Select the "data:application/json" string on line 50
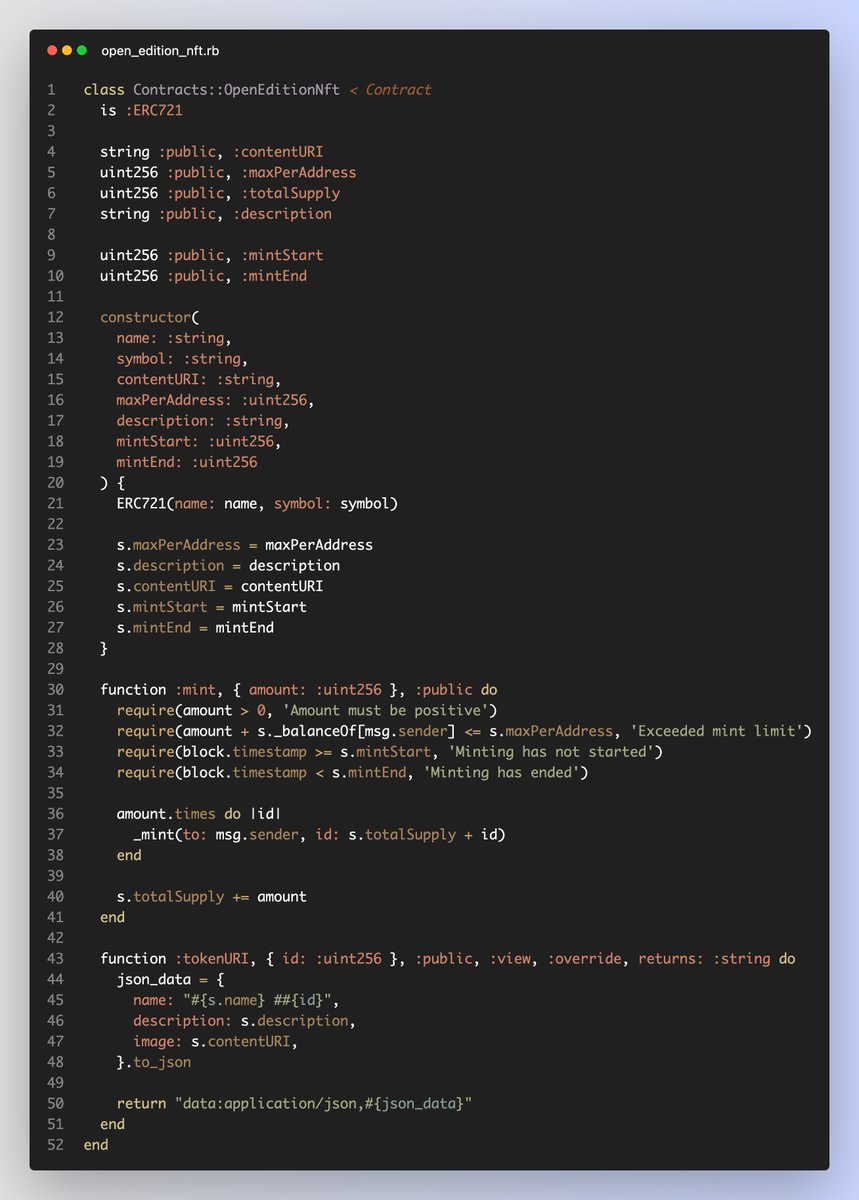 [323, 1103]
